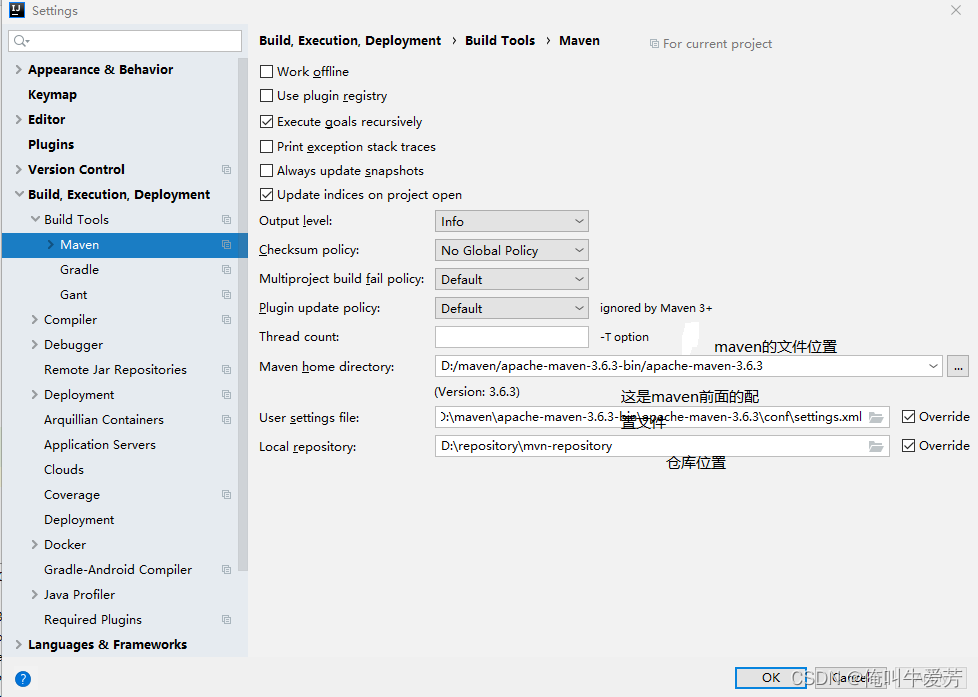Expand the Docker tree node

34,544
